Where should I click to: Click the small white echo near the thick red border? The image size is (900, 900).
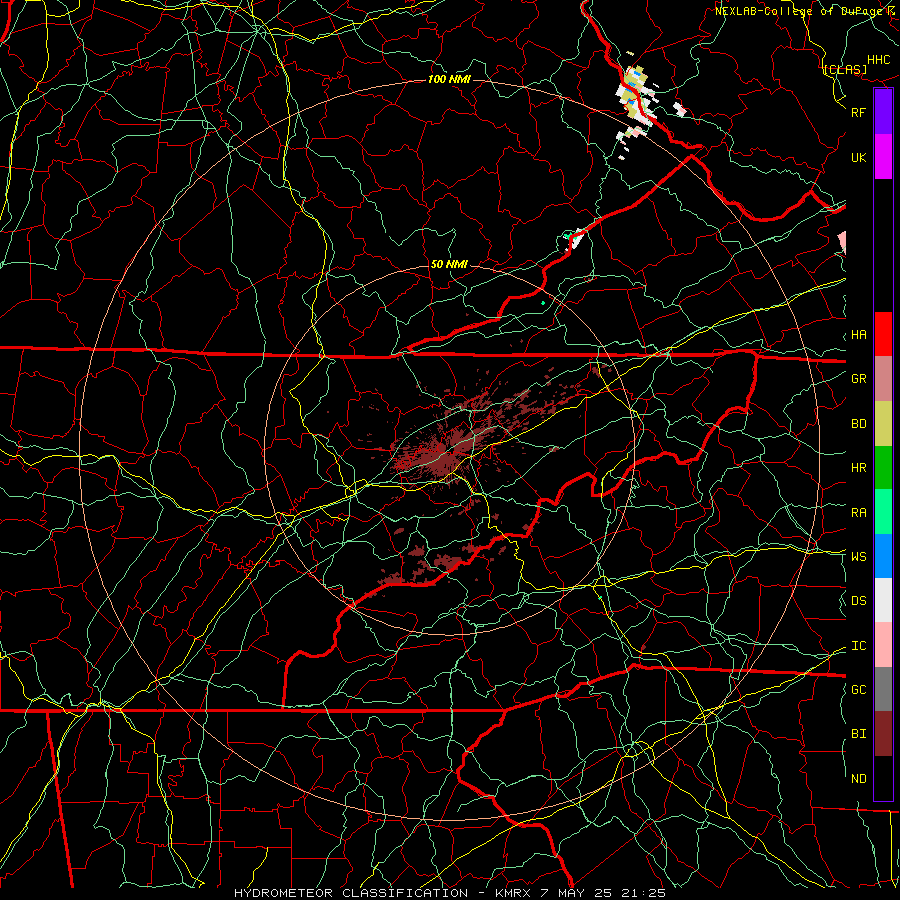pyautogui.click(x=576, y=239)
